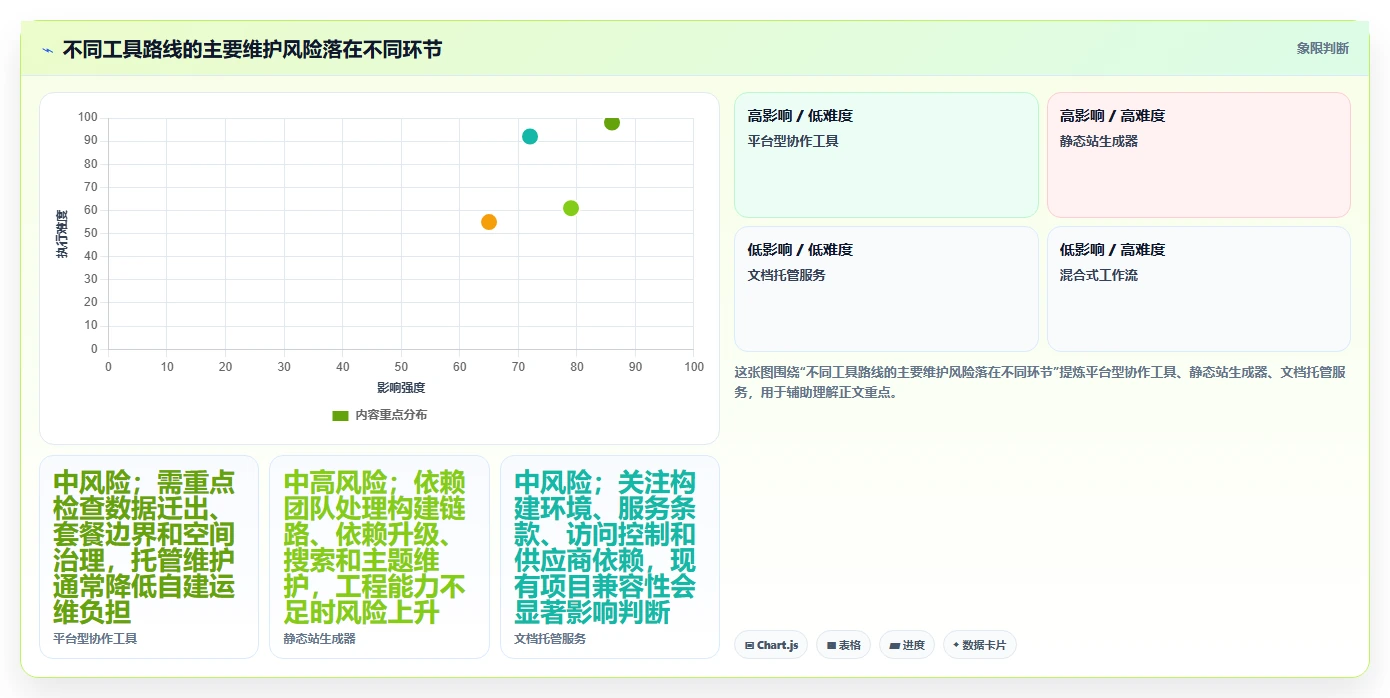Click the 进度 tag chip
Viewport: 1390px width, 698px height.
(907, 645)
